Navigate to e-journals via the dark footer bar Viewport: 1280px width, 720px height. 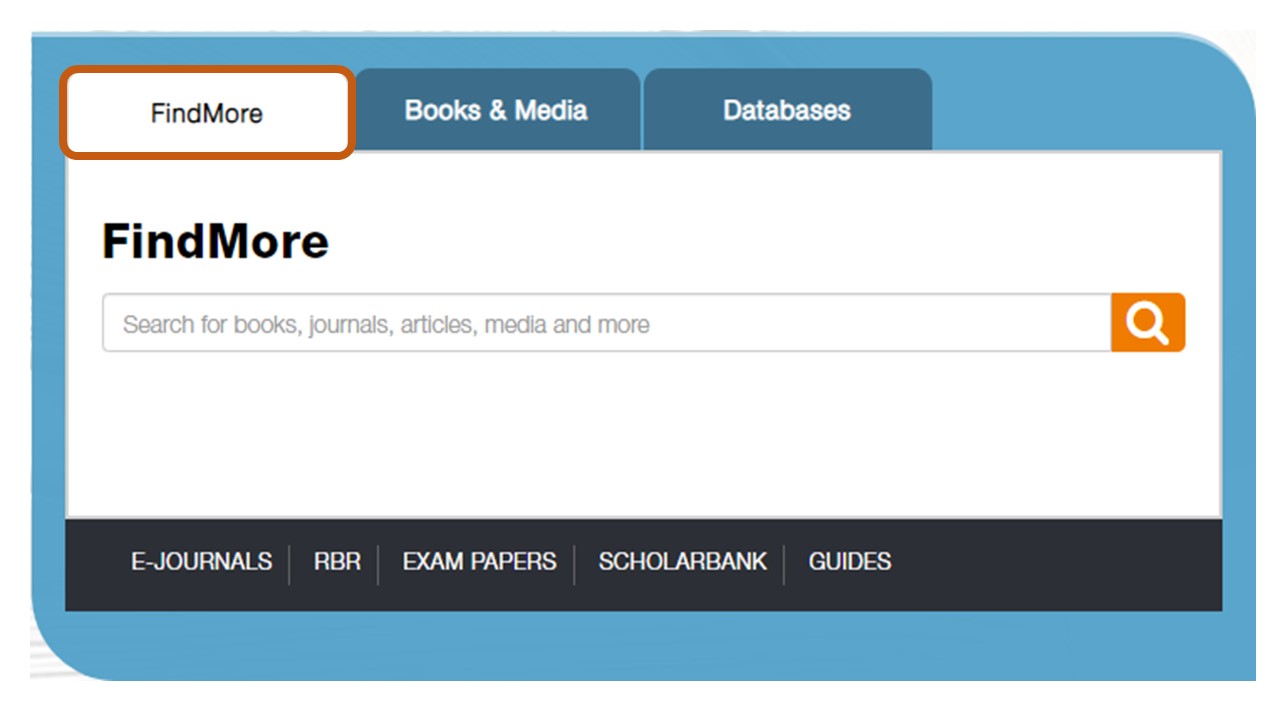tap(199, 562)
